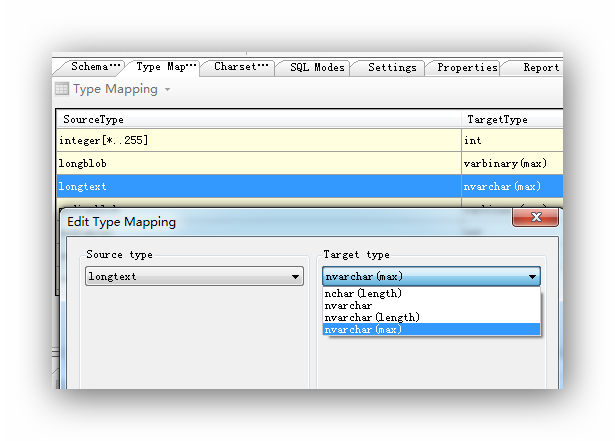Open the Charset tab
This screenshot has height=441, width=615.
[240, 67]
